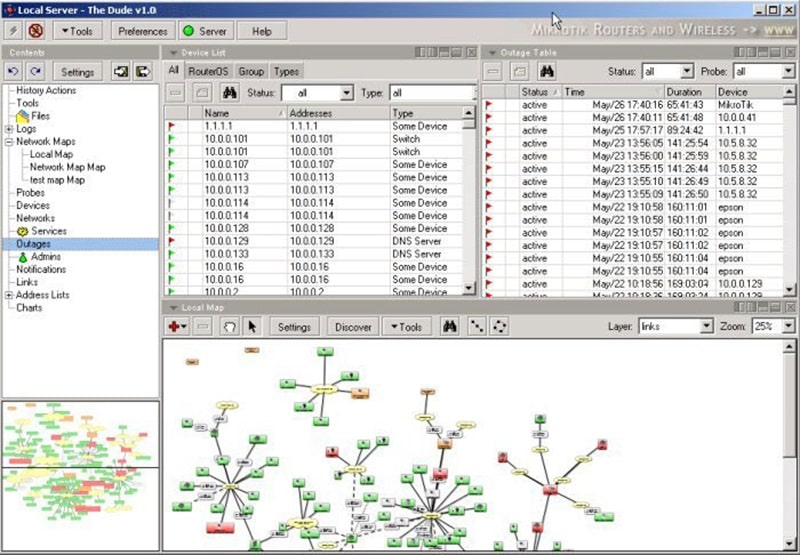Switch to the RouterOS tab

coord(208,71)
